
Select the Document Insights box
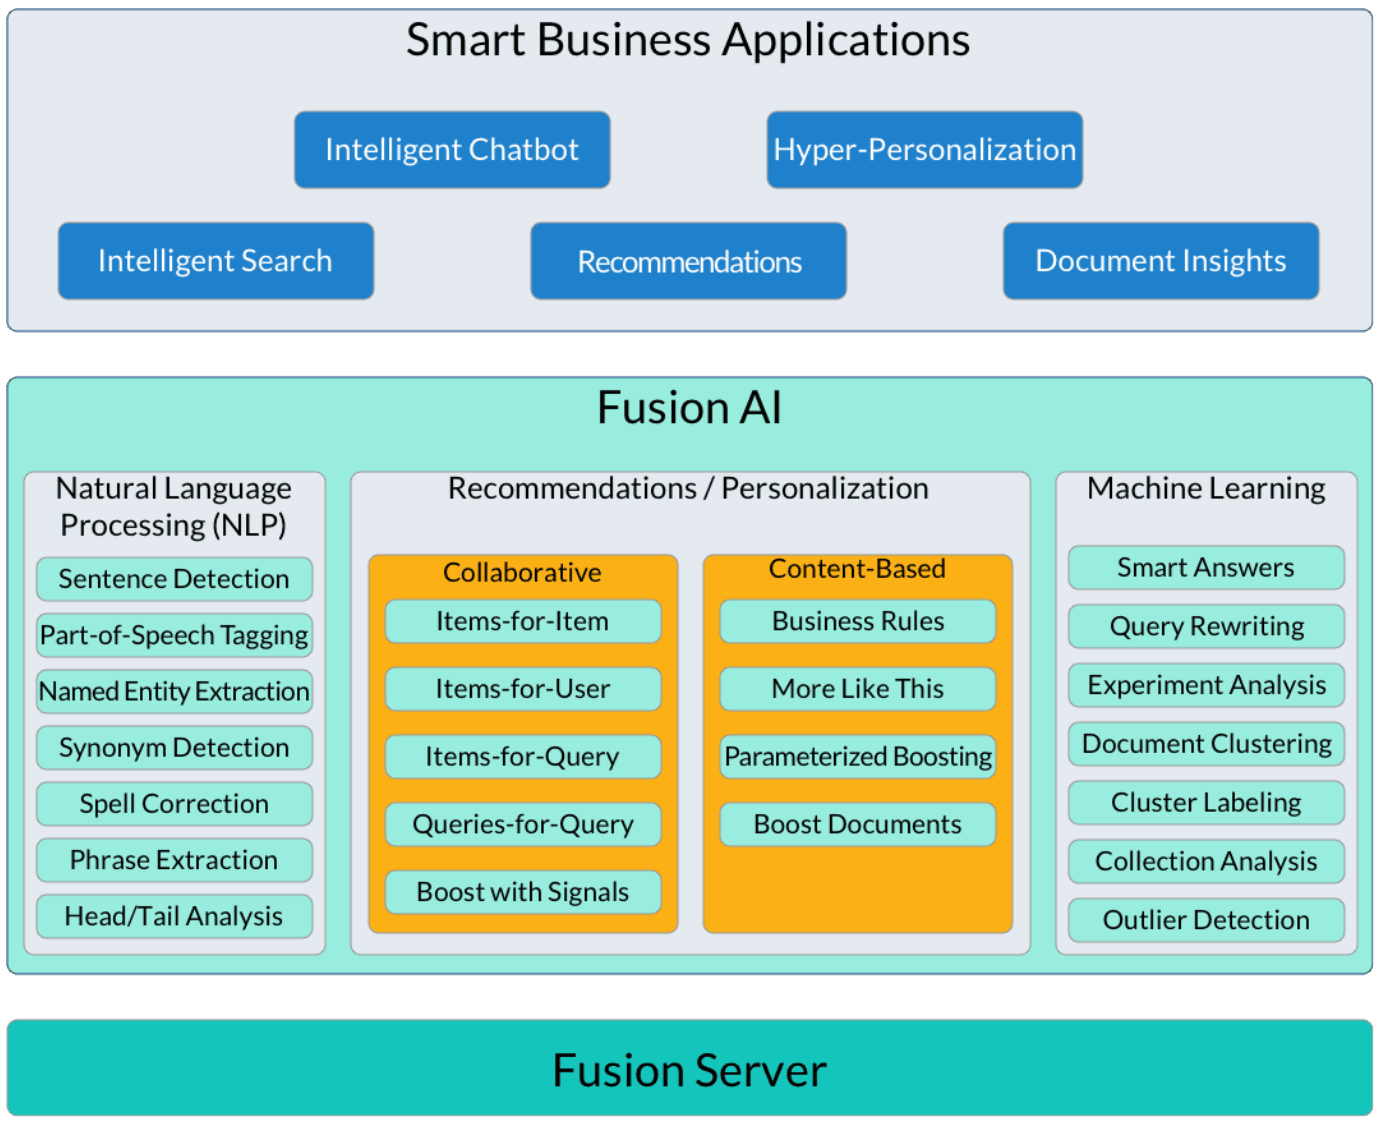1160,261
